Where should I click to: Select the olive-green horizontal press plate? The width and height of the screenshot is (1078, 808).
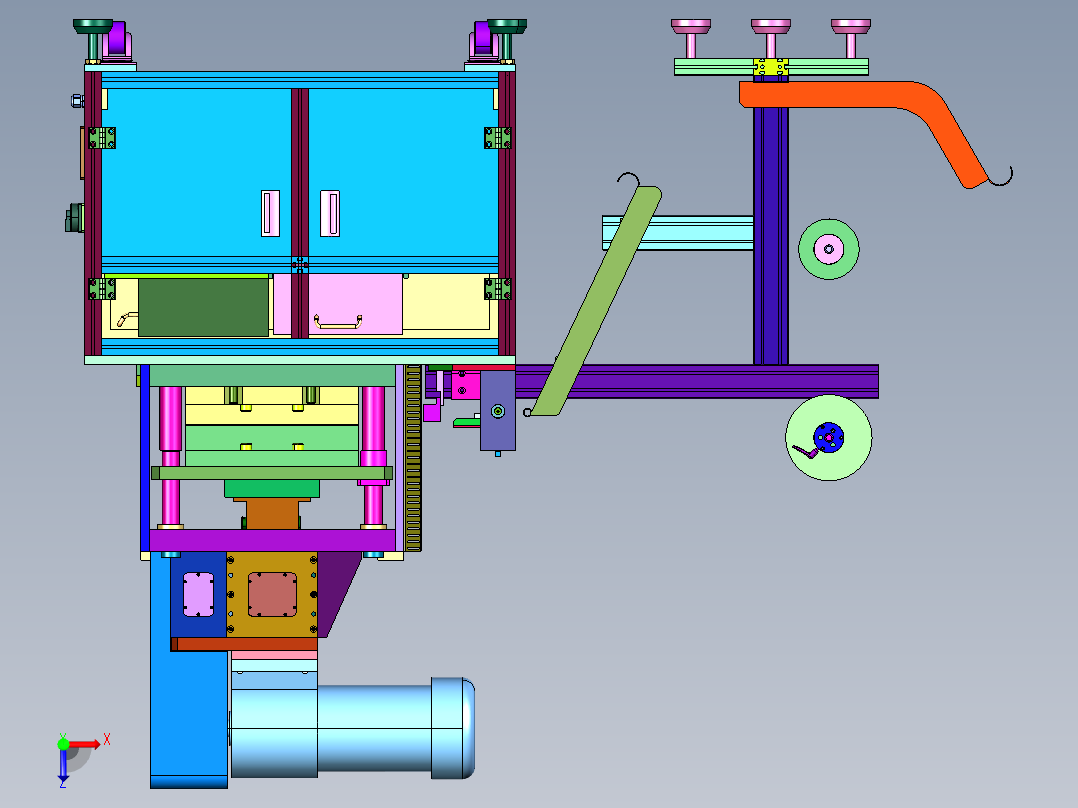pyautogui.click(x=272, y=473)
